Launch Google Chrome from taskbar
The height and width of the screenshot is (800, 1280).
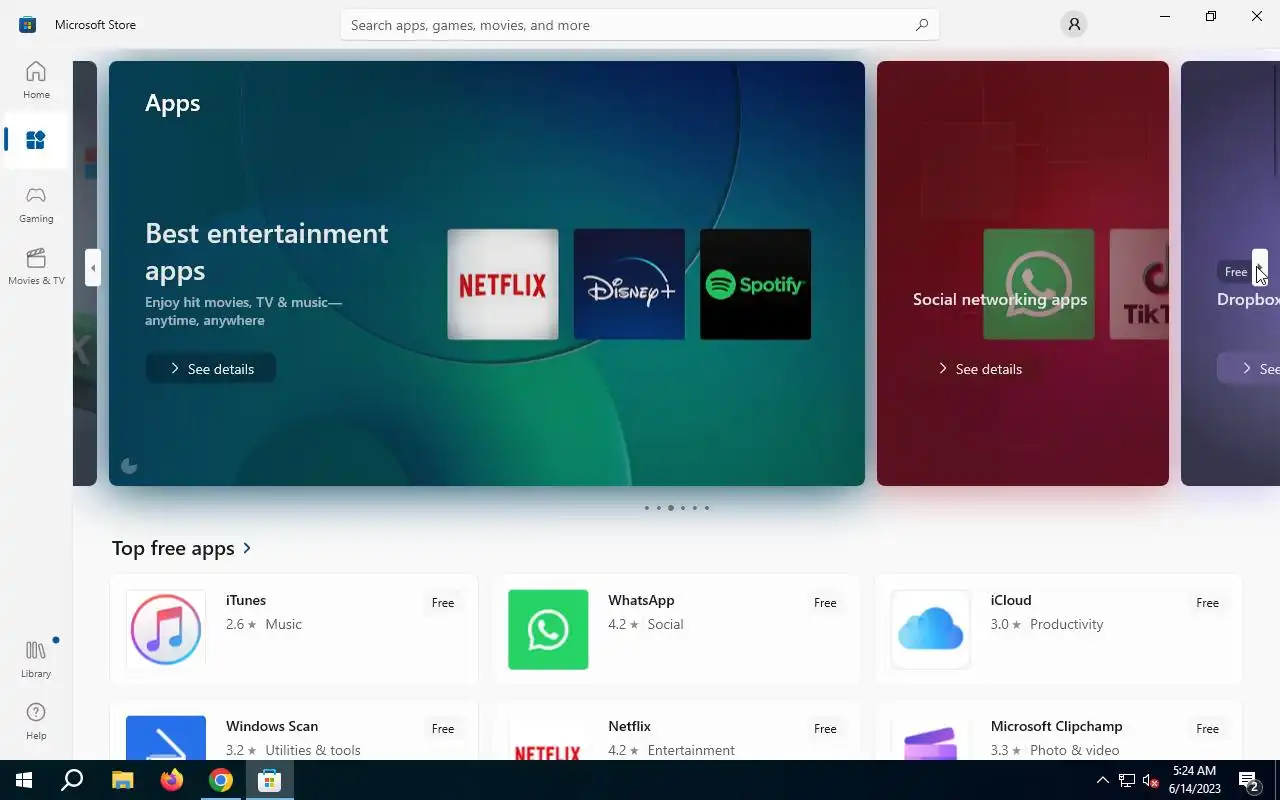[220, 780]
